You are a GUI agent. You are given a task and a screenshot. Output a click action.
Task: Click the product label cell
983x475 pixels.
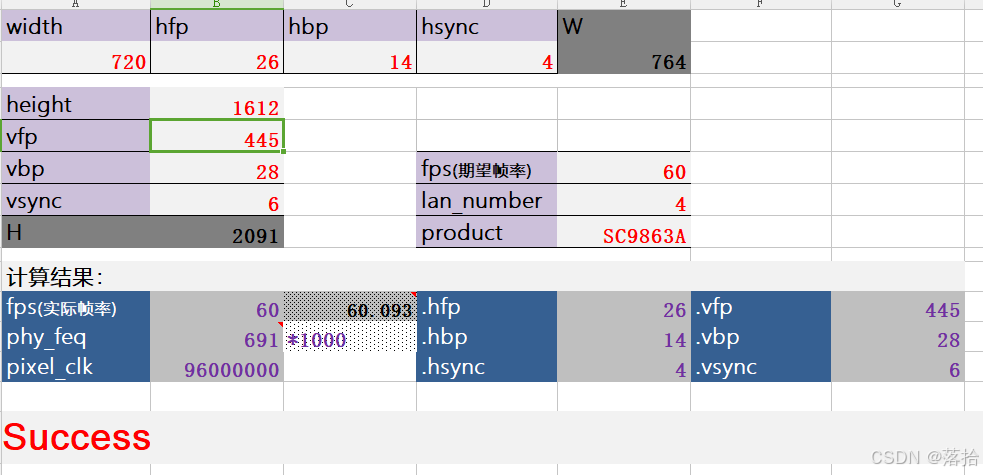(x=486, y=232)
